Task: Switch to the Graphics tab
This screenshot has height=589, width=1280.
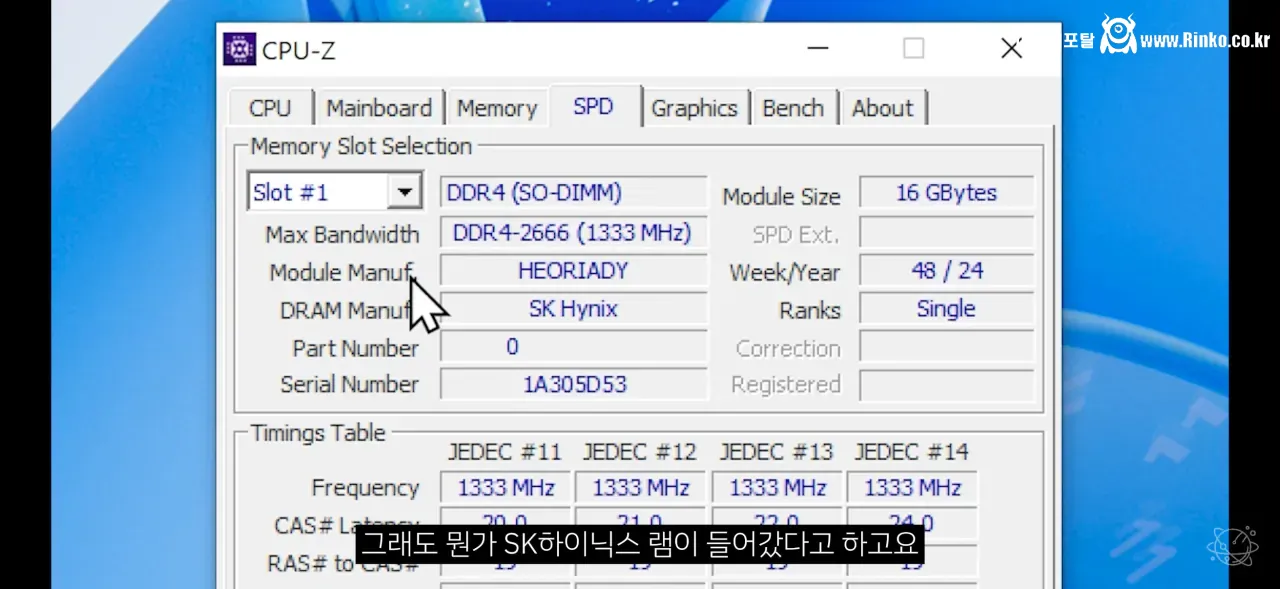Action: point(696,107)
